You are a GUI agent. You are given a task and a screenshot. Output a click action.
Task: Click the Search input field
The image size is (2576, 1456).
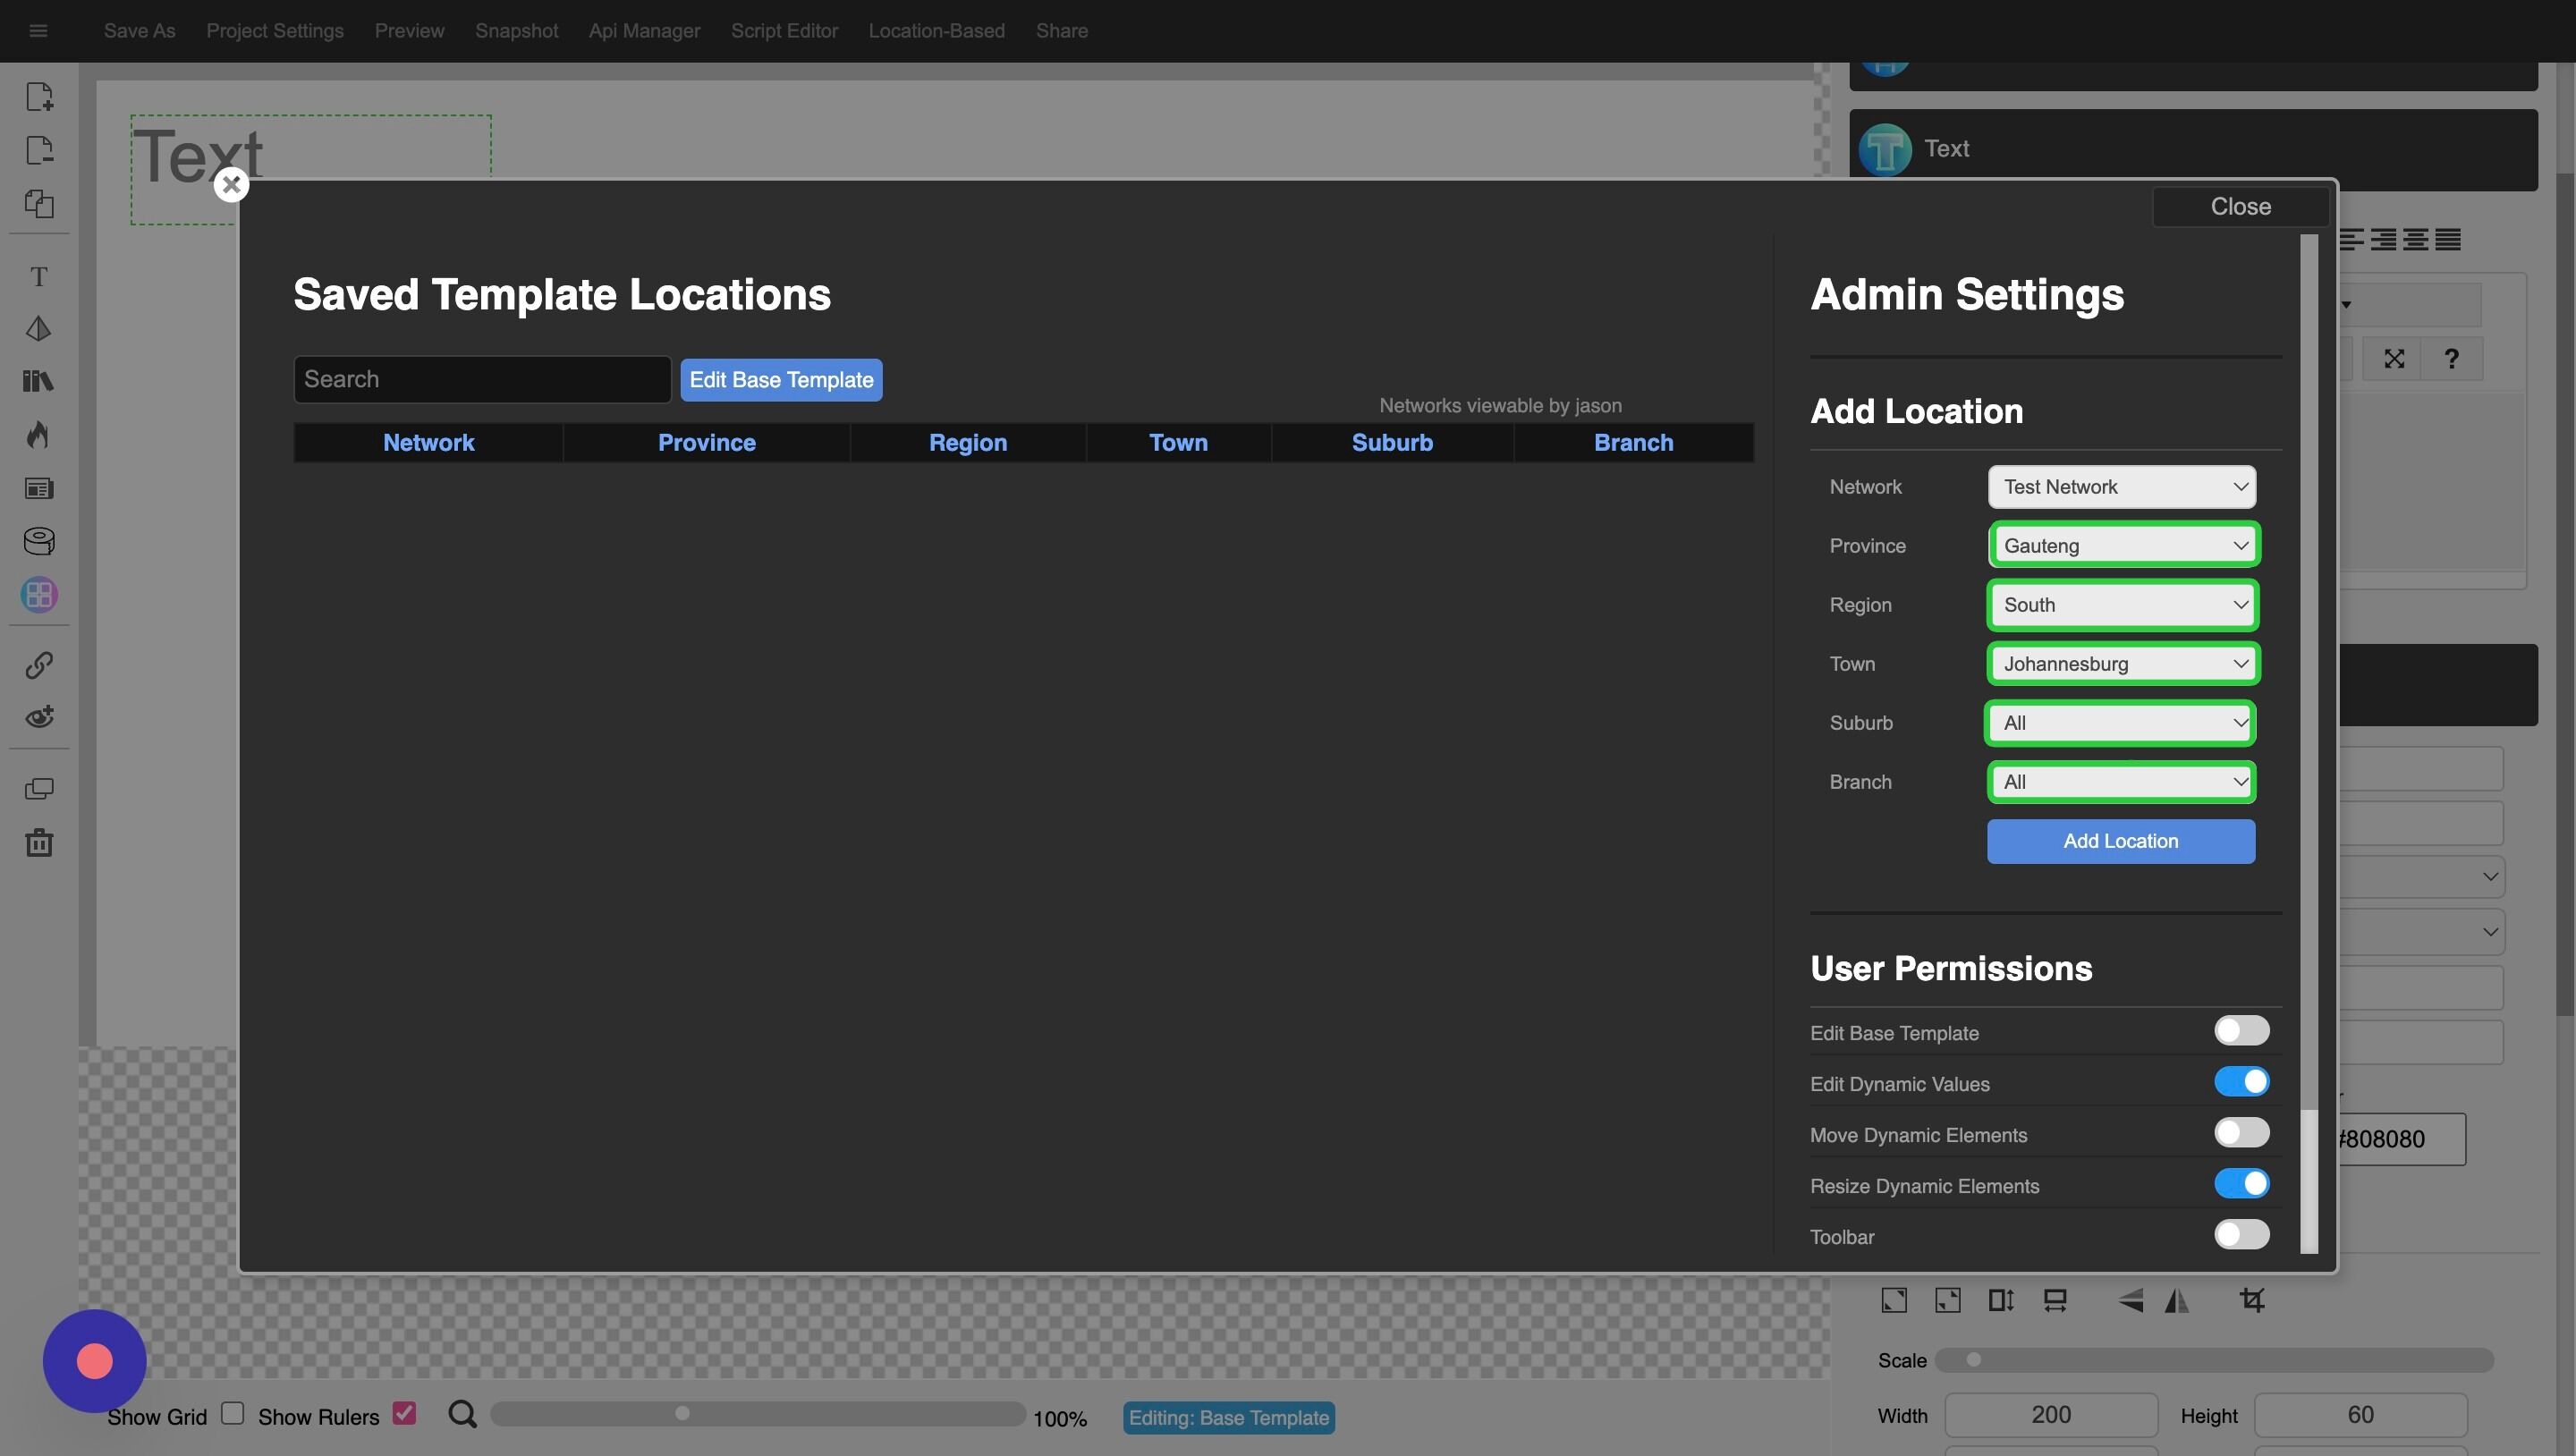click(x=482, y=380)
